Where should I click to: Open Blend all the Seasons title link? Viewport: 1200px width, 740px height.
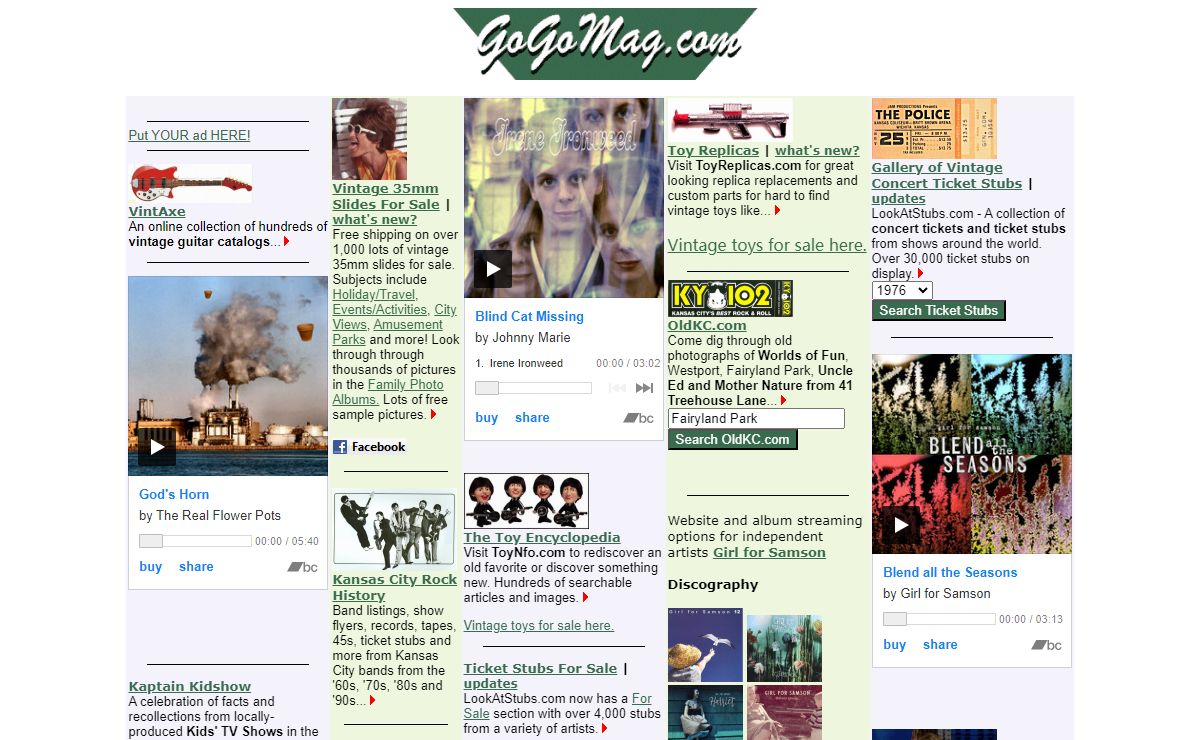point(950,572)
